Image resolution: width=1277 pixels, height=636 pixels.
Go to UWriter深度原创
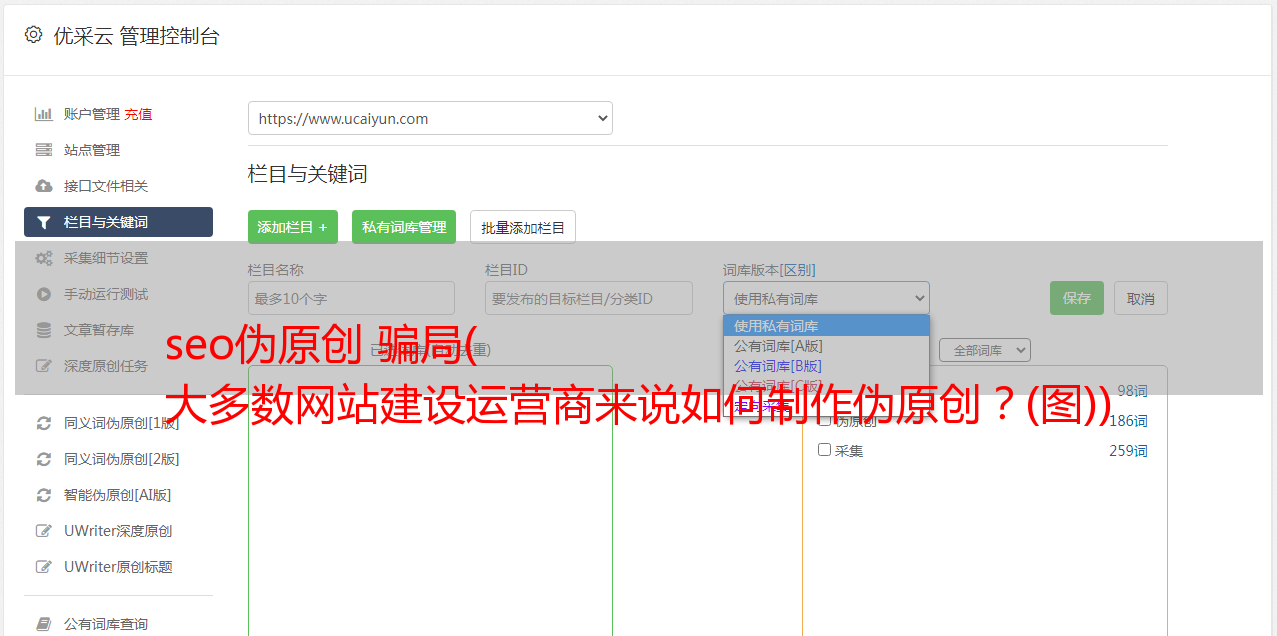(118, 531)
